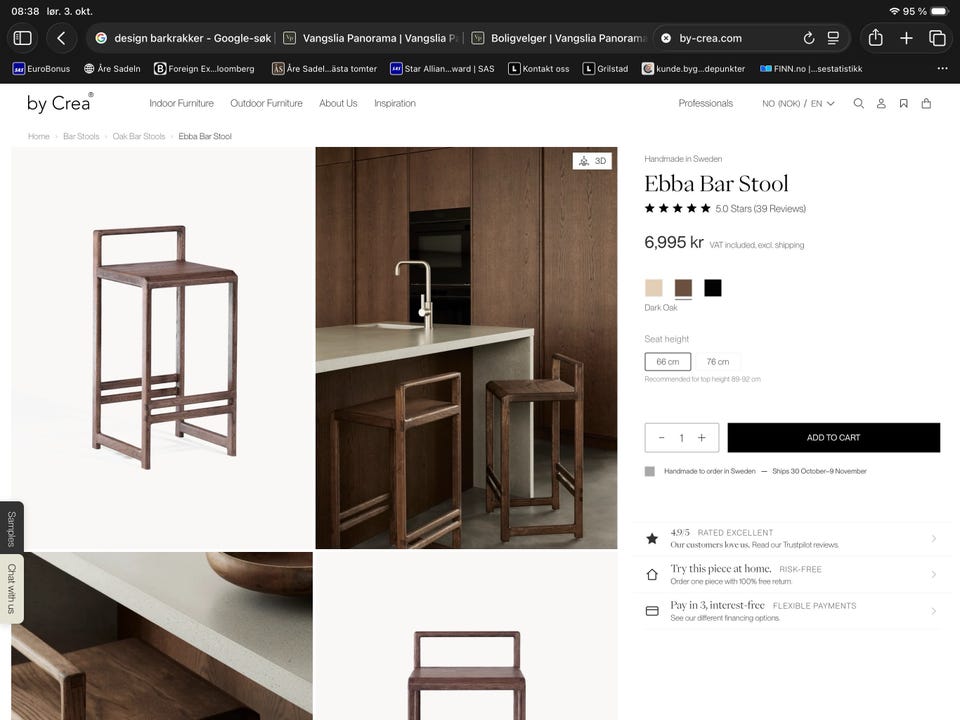
Task: Open the Chat with us side tab
Action: 12,589
